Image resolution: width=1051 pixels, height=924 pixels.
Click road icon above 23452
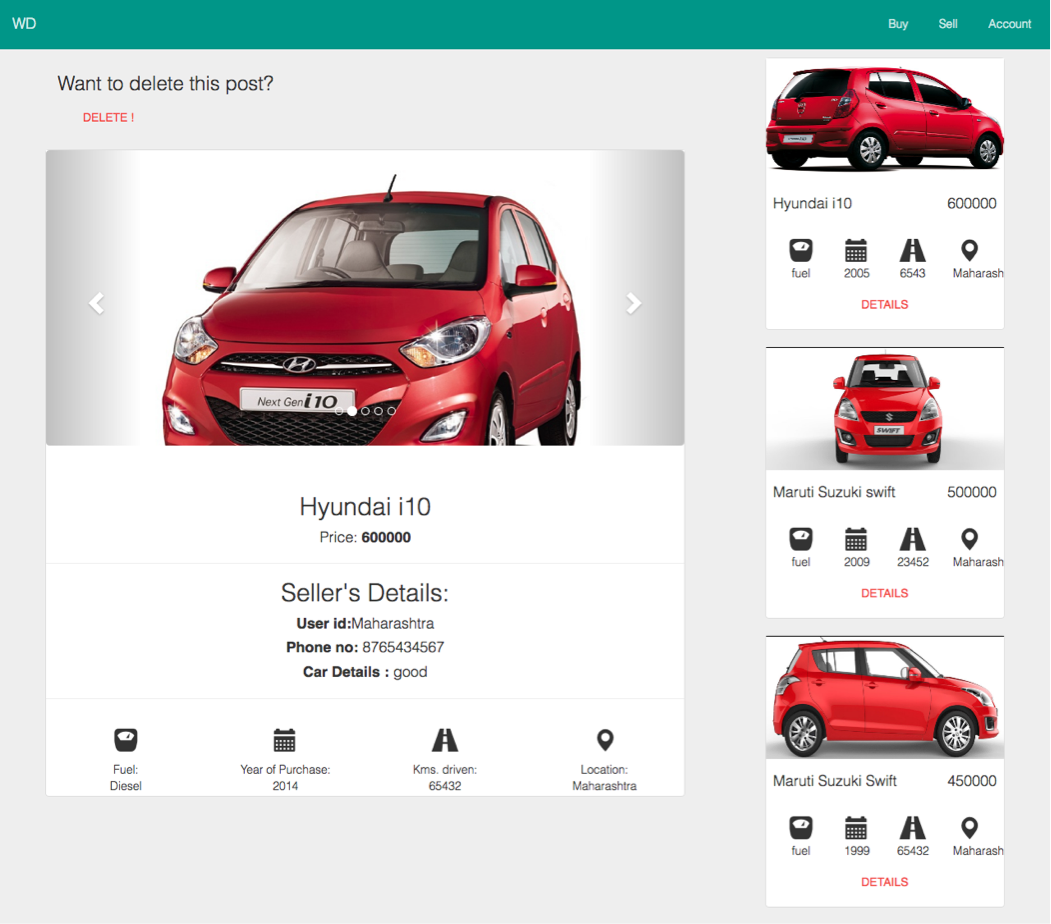[x=912, y=539]
